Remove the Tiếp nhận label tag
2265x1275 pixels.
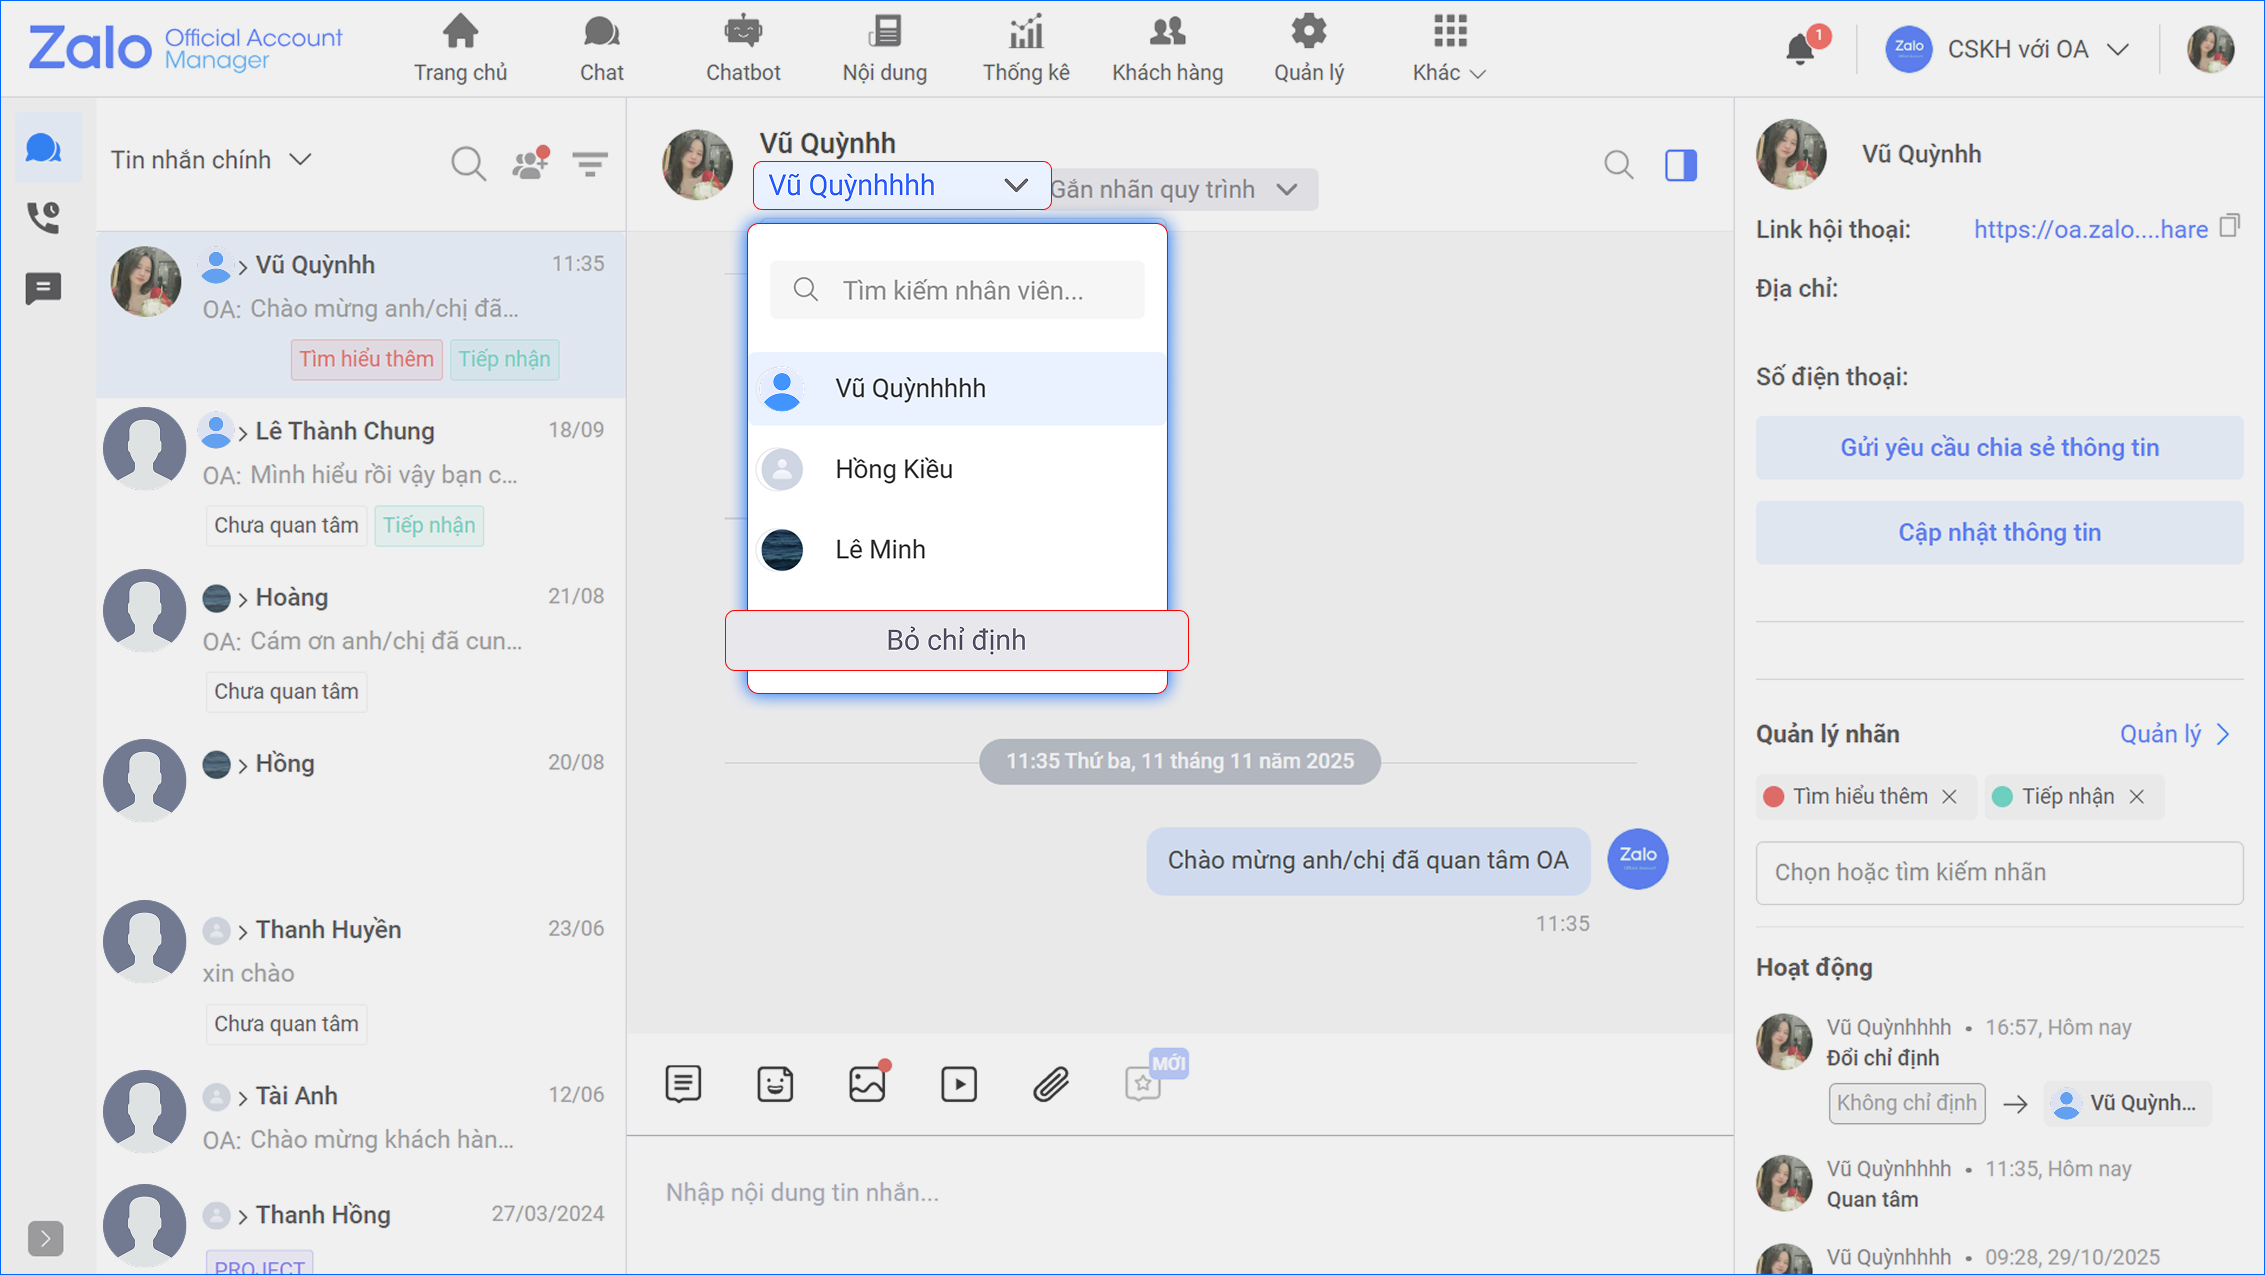[x=2137, y=797]
